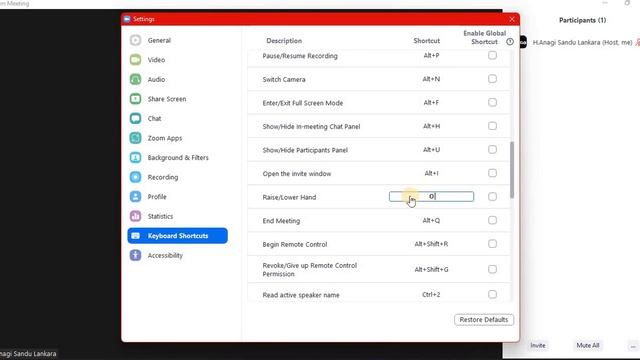Click the Alt+N shortcut for Switch Camera

click(x=431, y=79)
